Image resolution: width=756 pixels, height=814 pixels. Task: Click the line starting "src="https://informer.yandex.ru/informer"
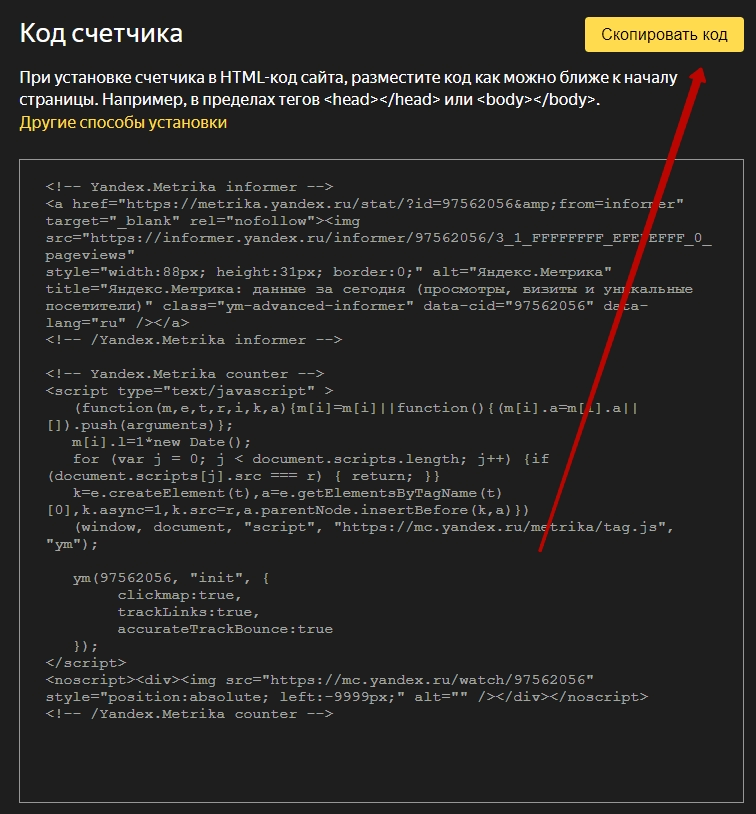click(x=379, y=238)
